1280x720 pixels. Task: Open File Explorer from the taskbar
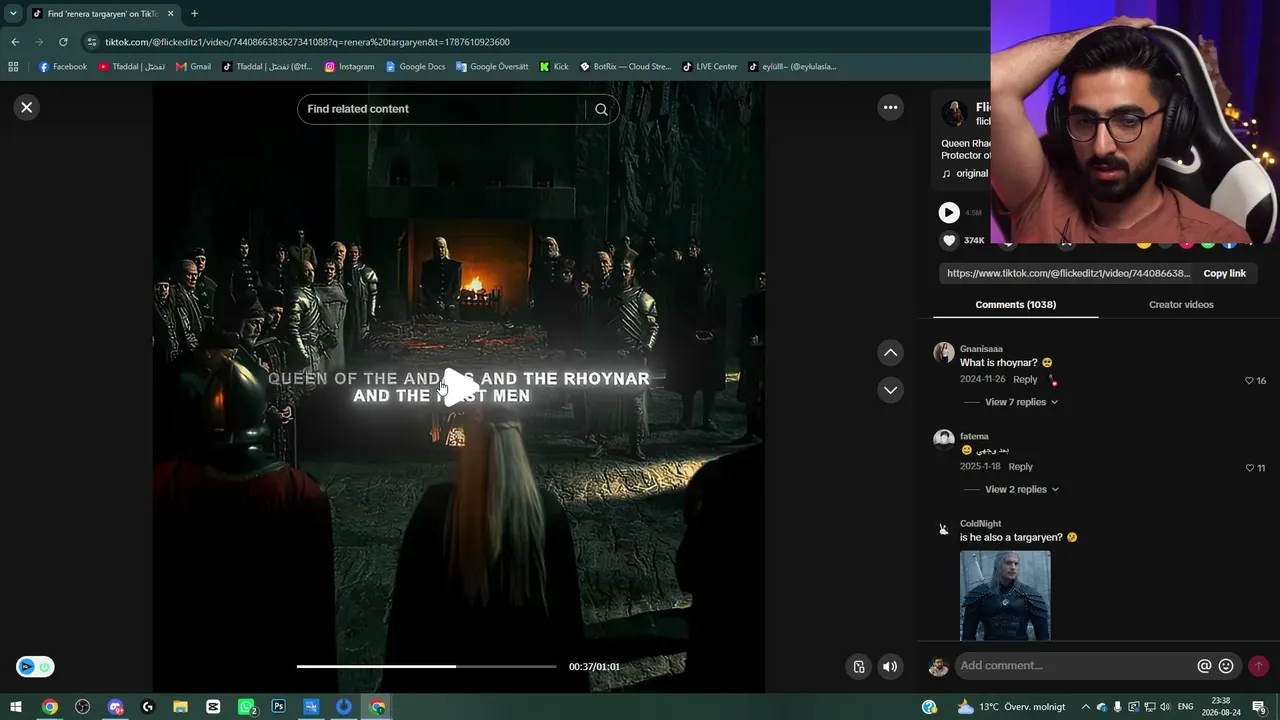(180, 707)
